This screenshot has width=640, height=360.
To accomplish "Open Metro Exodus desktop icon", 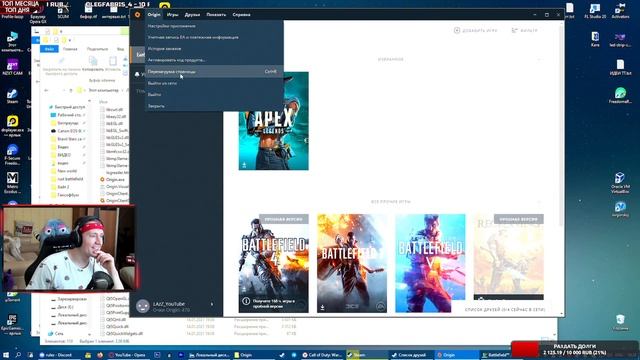I will tap(12, 182).
